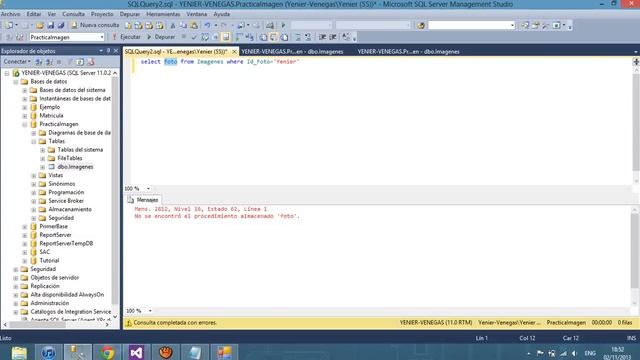Close the SQLQuery2.sql tab
This screenshot has width=640, height=360.
tap(234, 52)
